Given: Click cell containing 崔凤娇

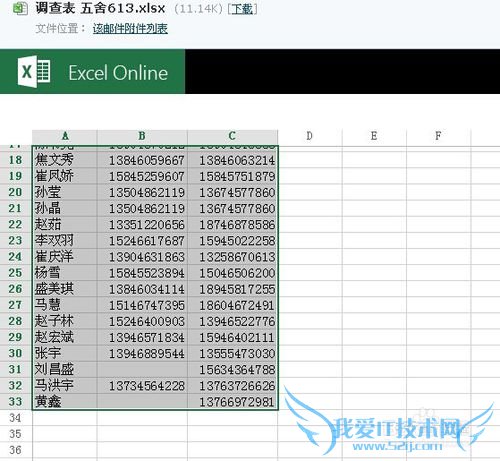Looking at the screenshot, I should point(65,176).
